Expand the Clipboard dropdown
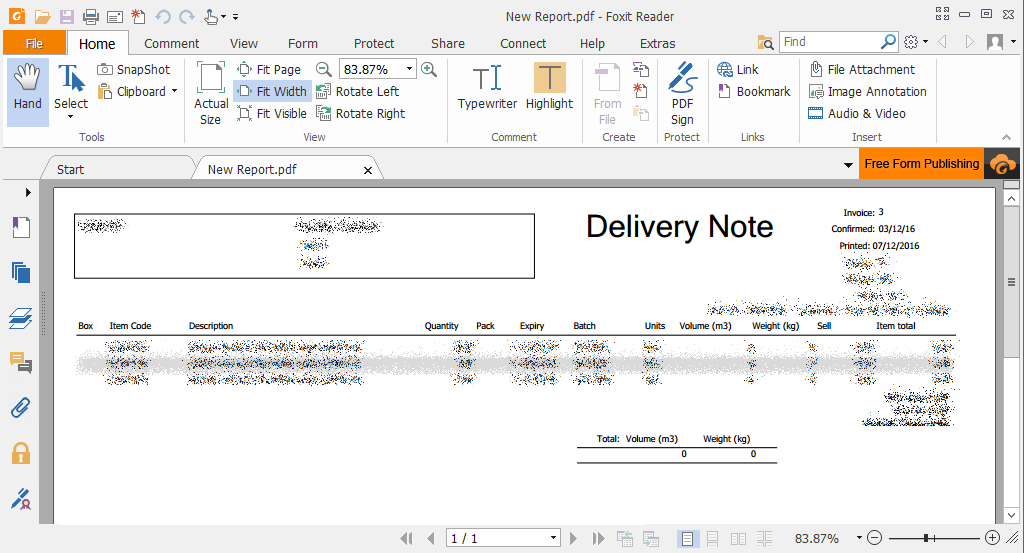Viewport: 1024px width, 553px height. tap(174, 92)
